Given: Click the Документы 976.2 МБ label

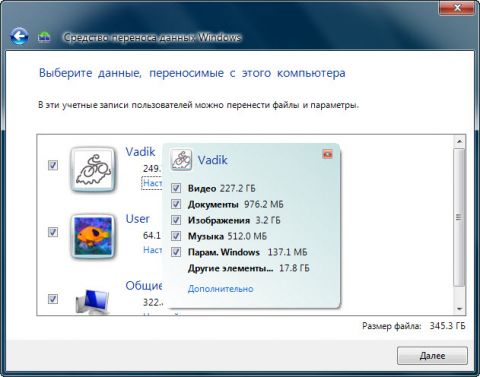Looking at the screenshot, I should click(236, 204).
